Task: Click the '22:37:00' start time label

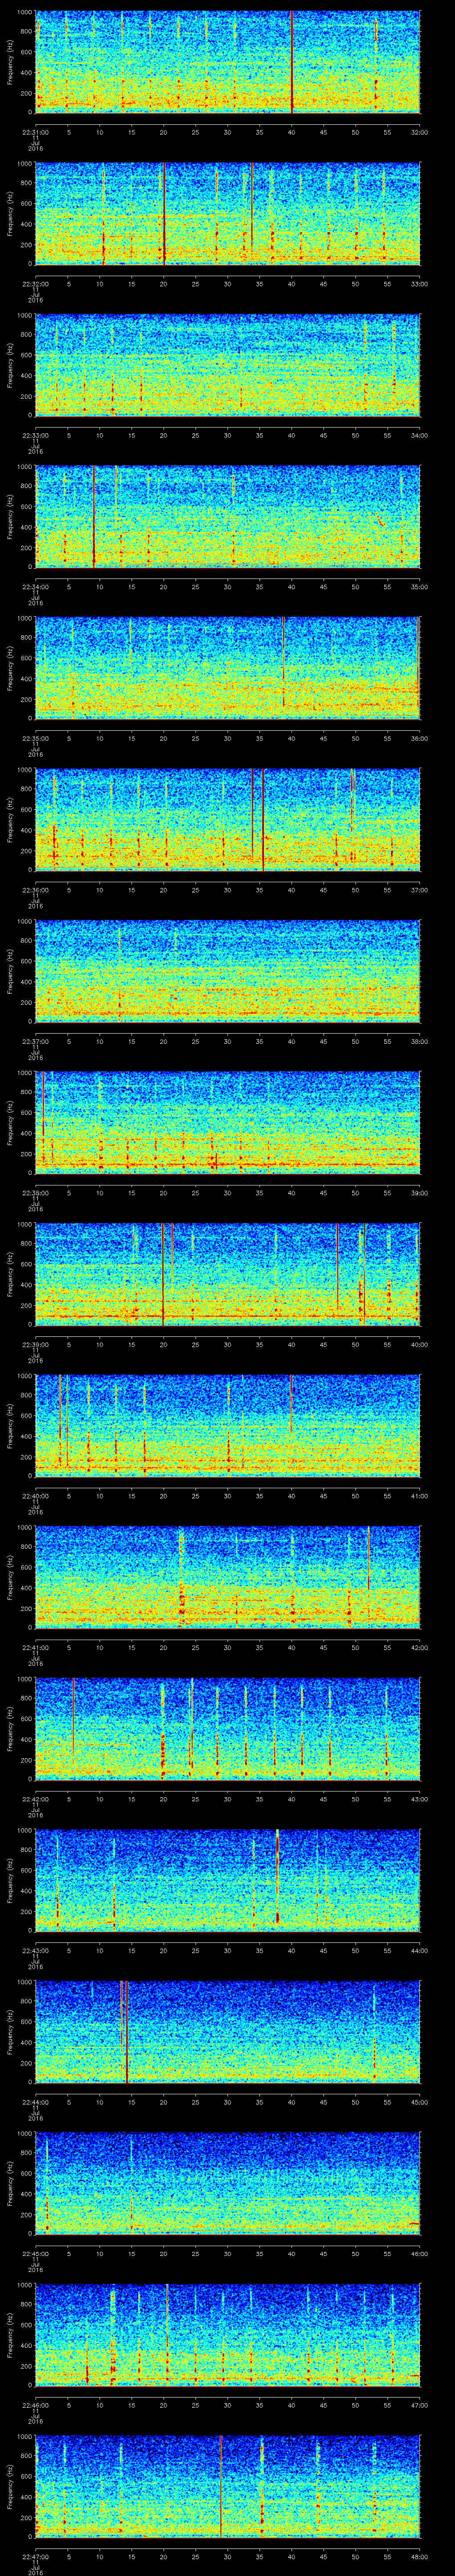Action: (x=36, y=1041)
